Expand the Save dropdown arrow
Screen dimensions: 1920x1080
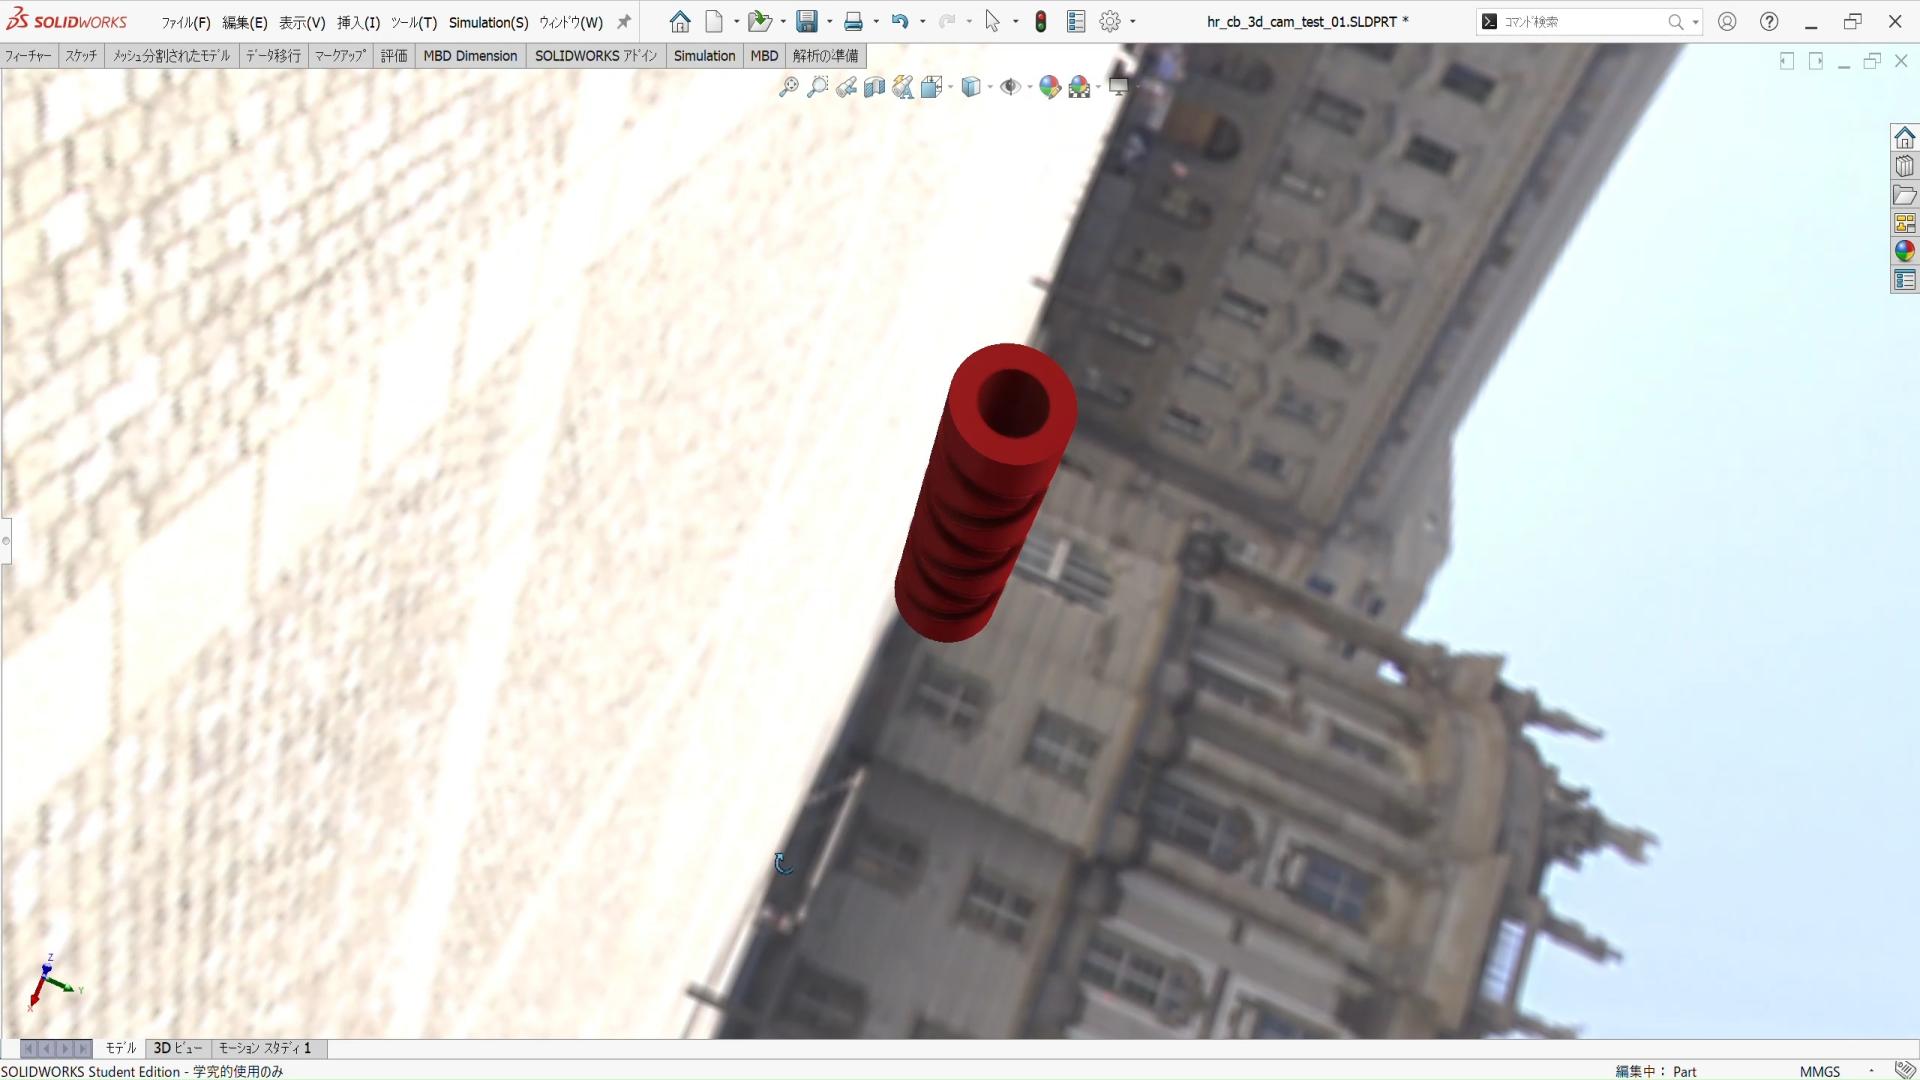click(829, 21)
